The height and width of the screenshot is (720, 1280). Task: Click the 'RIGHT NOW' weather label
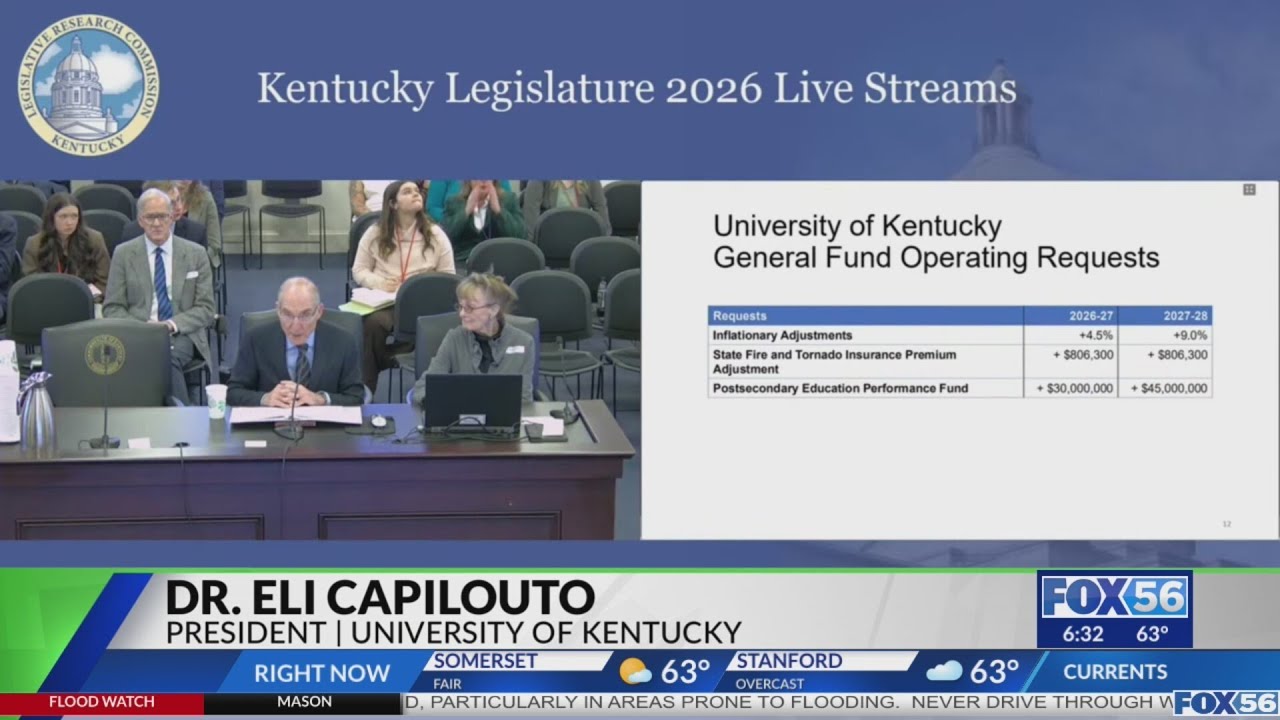[321, 673]
